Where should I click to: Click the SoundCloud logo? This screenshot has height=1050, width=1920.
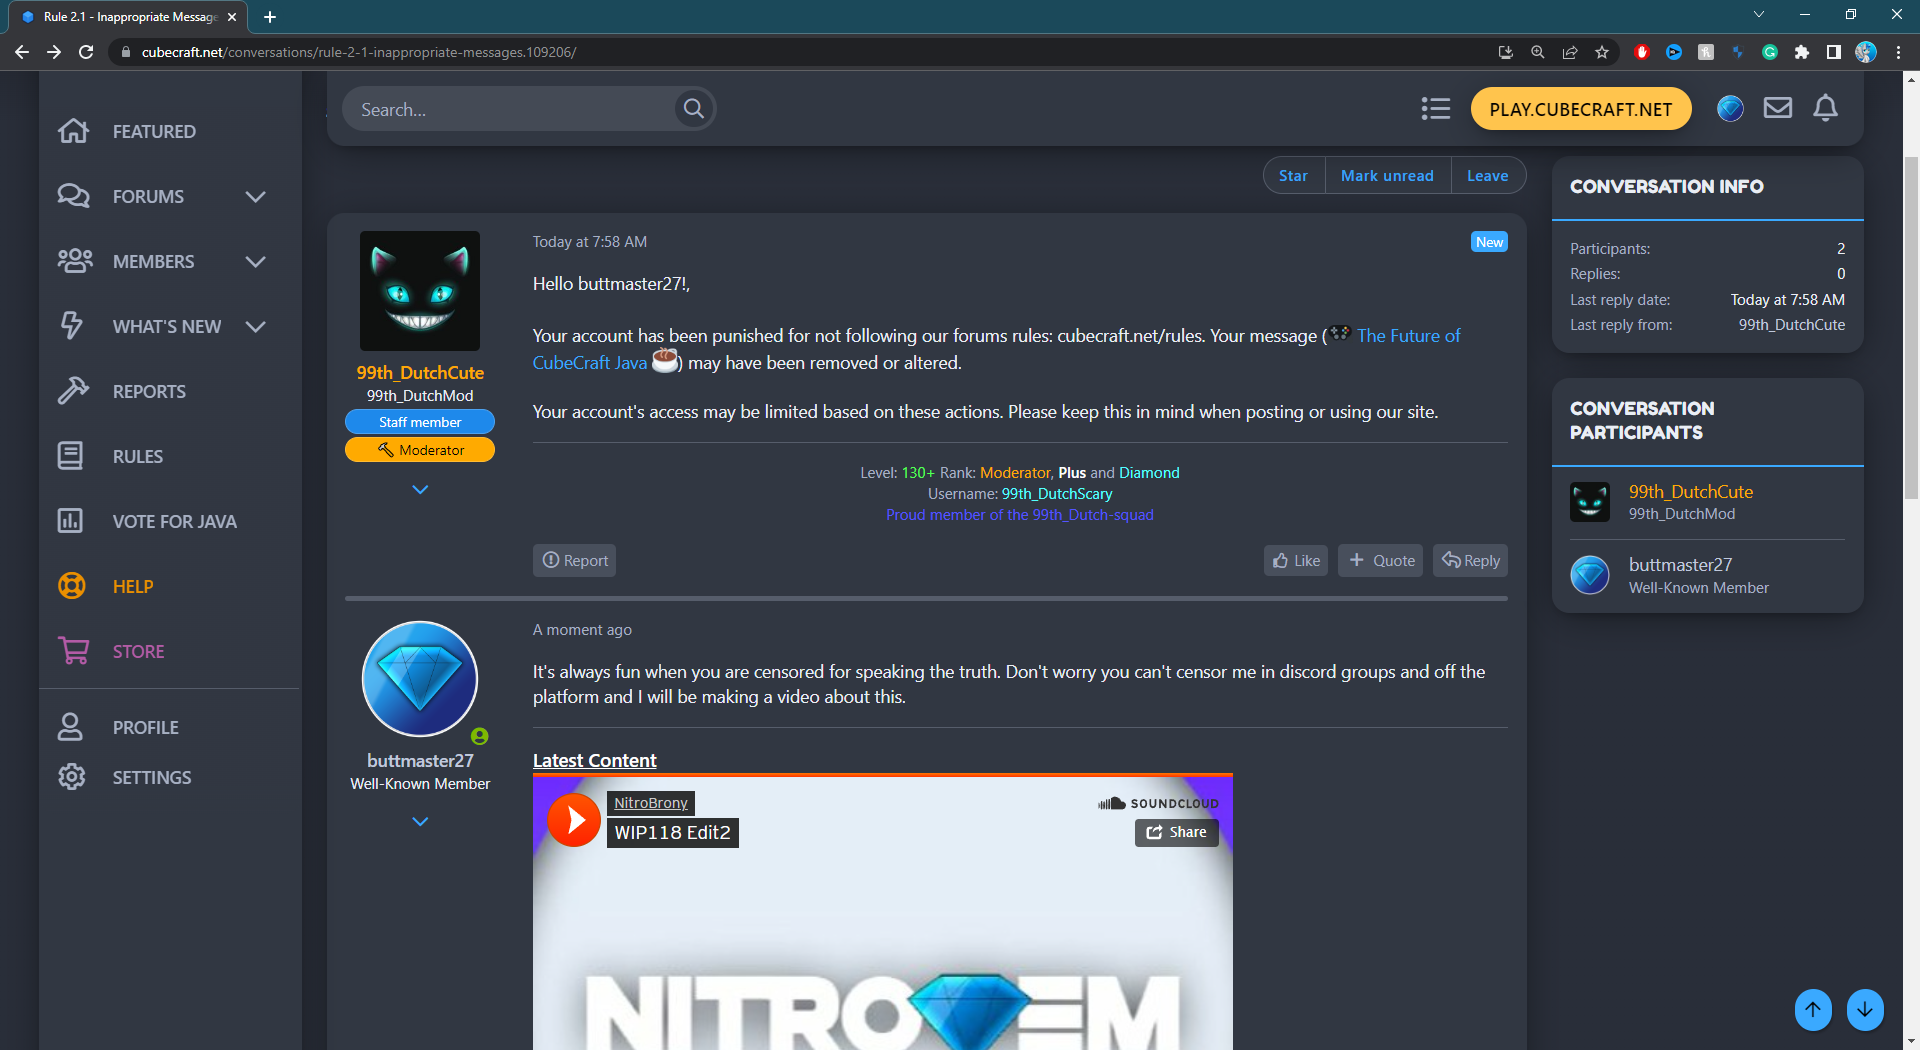coord(1158,803)
